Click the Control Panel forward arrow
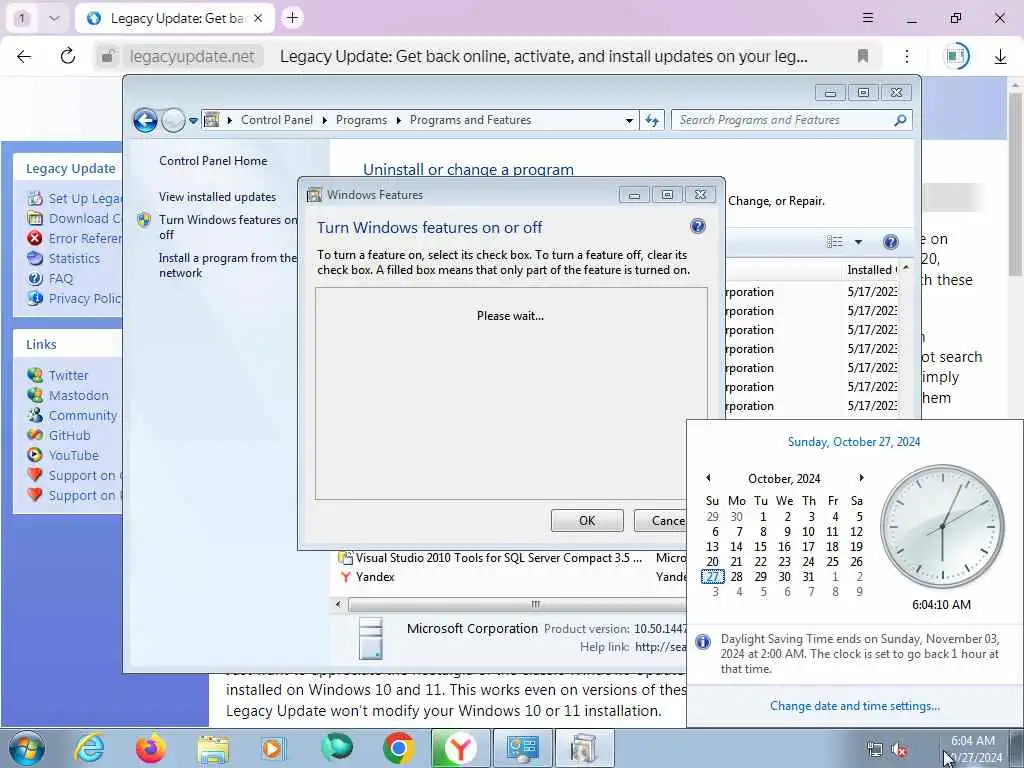The height and width of the screenshot is (768, 1024). [173, 120]
